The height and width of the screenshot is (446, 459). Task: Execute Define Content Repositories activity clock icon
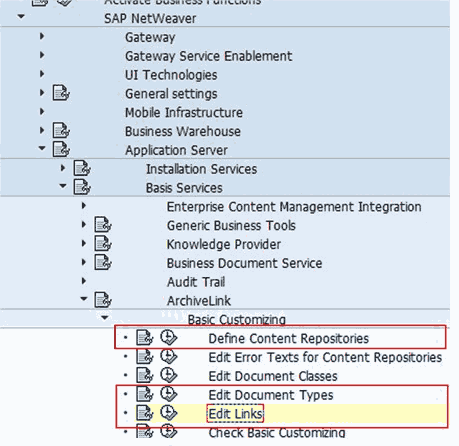coord(169,337)
